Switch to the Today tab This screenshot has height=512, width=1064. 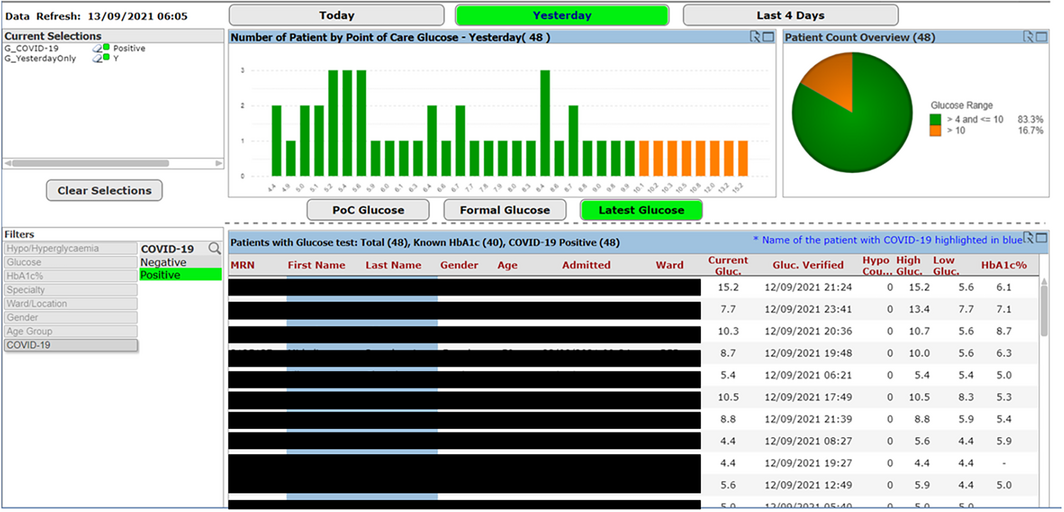(x=336, y=16)
